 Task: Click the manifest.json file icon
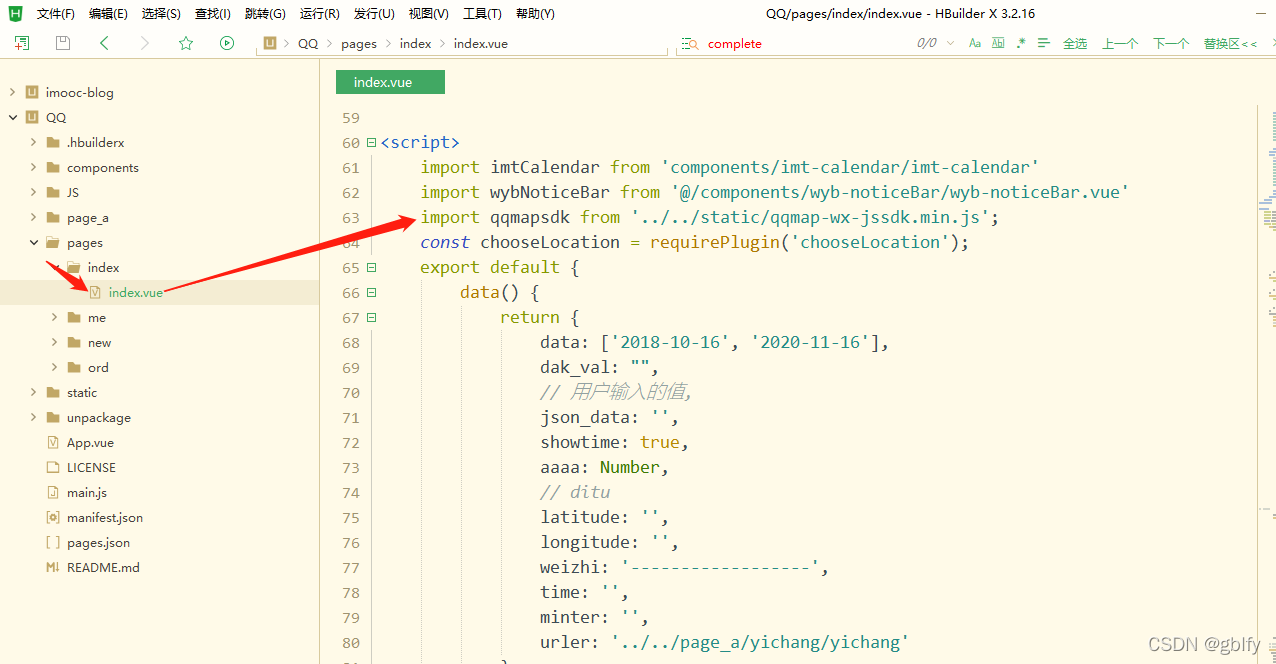coord(53,517)
